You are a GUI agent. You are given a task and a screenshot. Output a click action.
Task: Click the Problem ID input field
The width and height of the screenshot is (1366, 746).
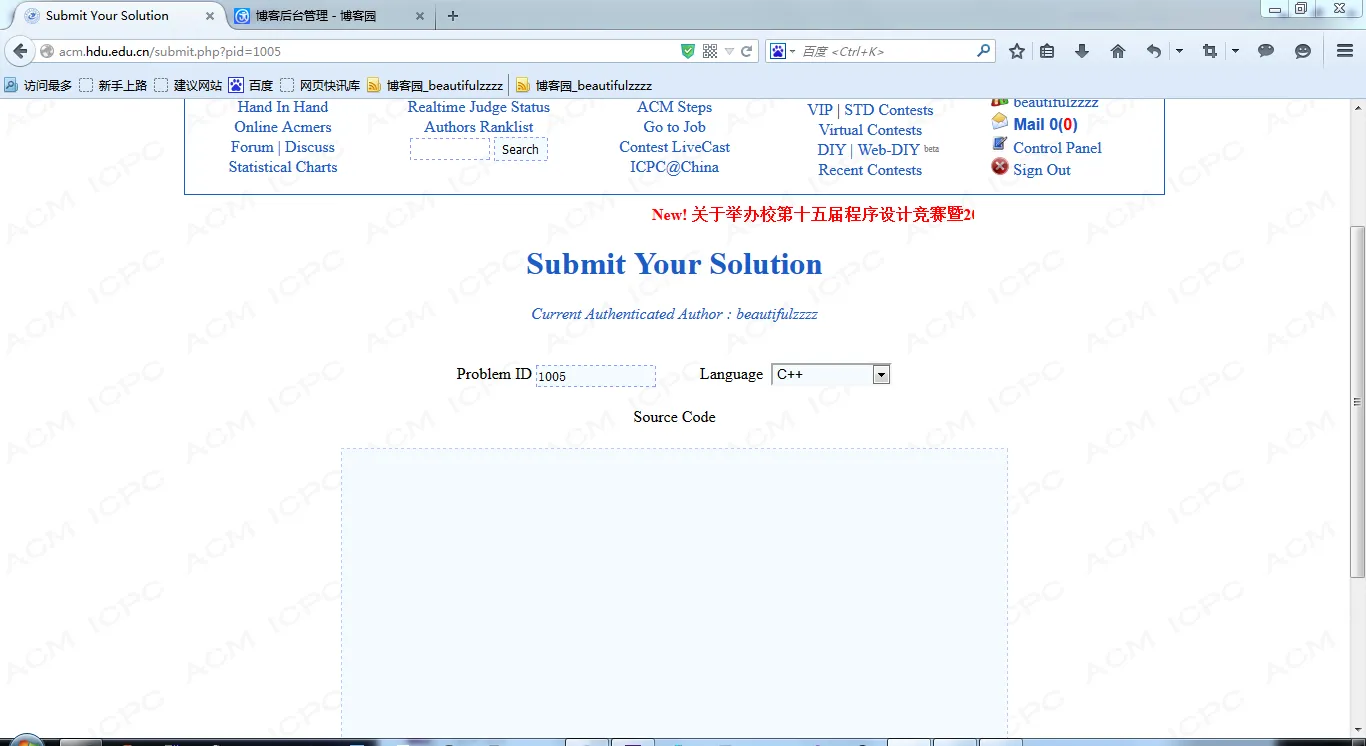tap(596, 376)
